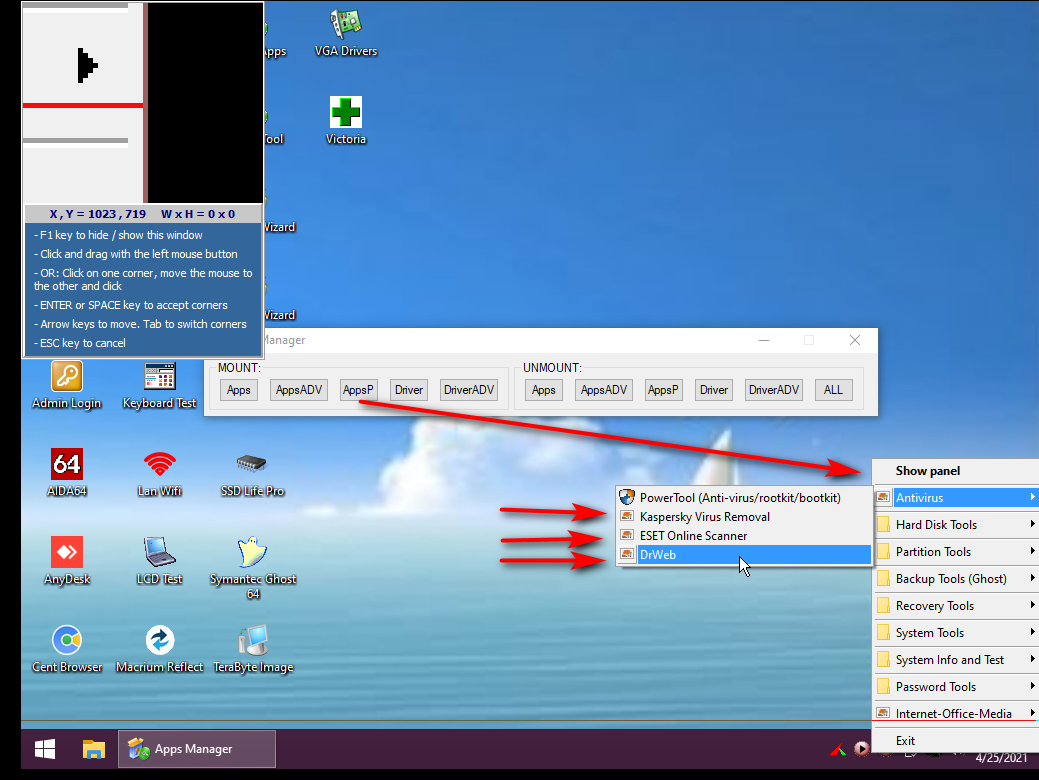Click the AppsP button under MOUNT
This screenshot has height=780, width=1039.
pos(358,390)
